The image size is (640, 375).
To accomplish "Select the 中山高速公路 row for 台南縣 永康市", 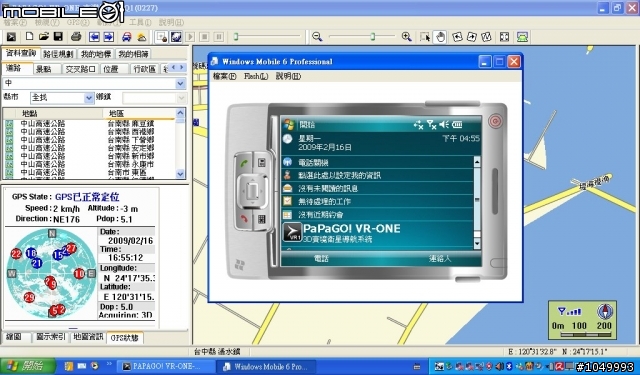I will click(90, 164).
